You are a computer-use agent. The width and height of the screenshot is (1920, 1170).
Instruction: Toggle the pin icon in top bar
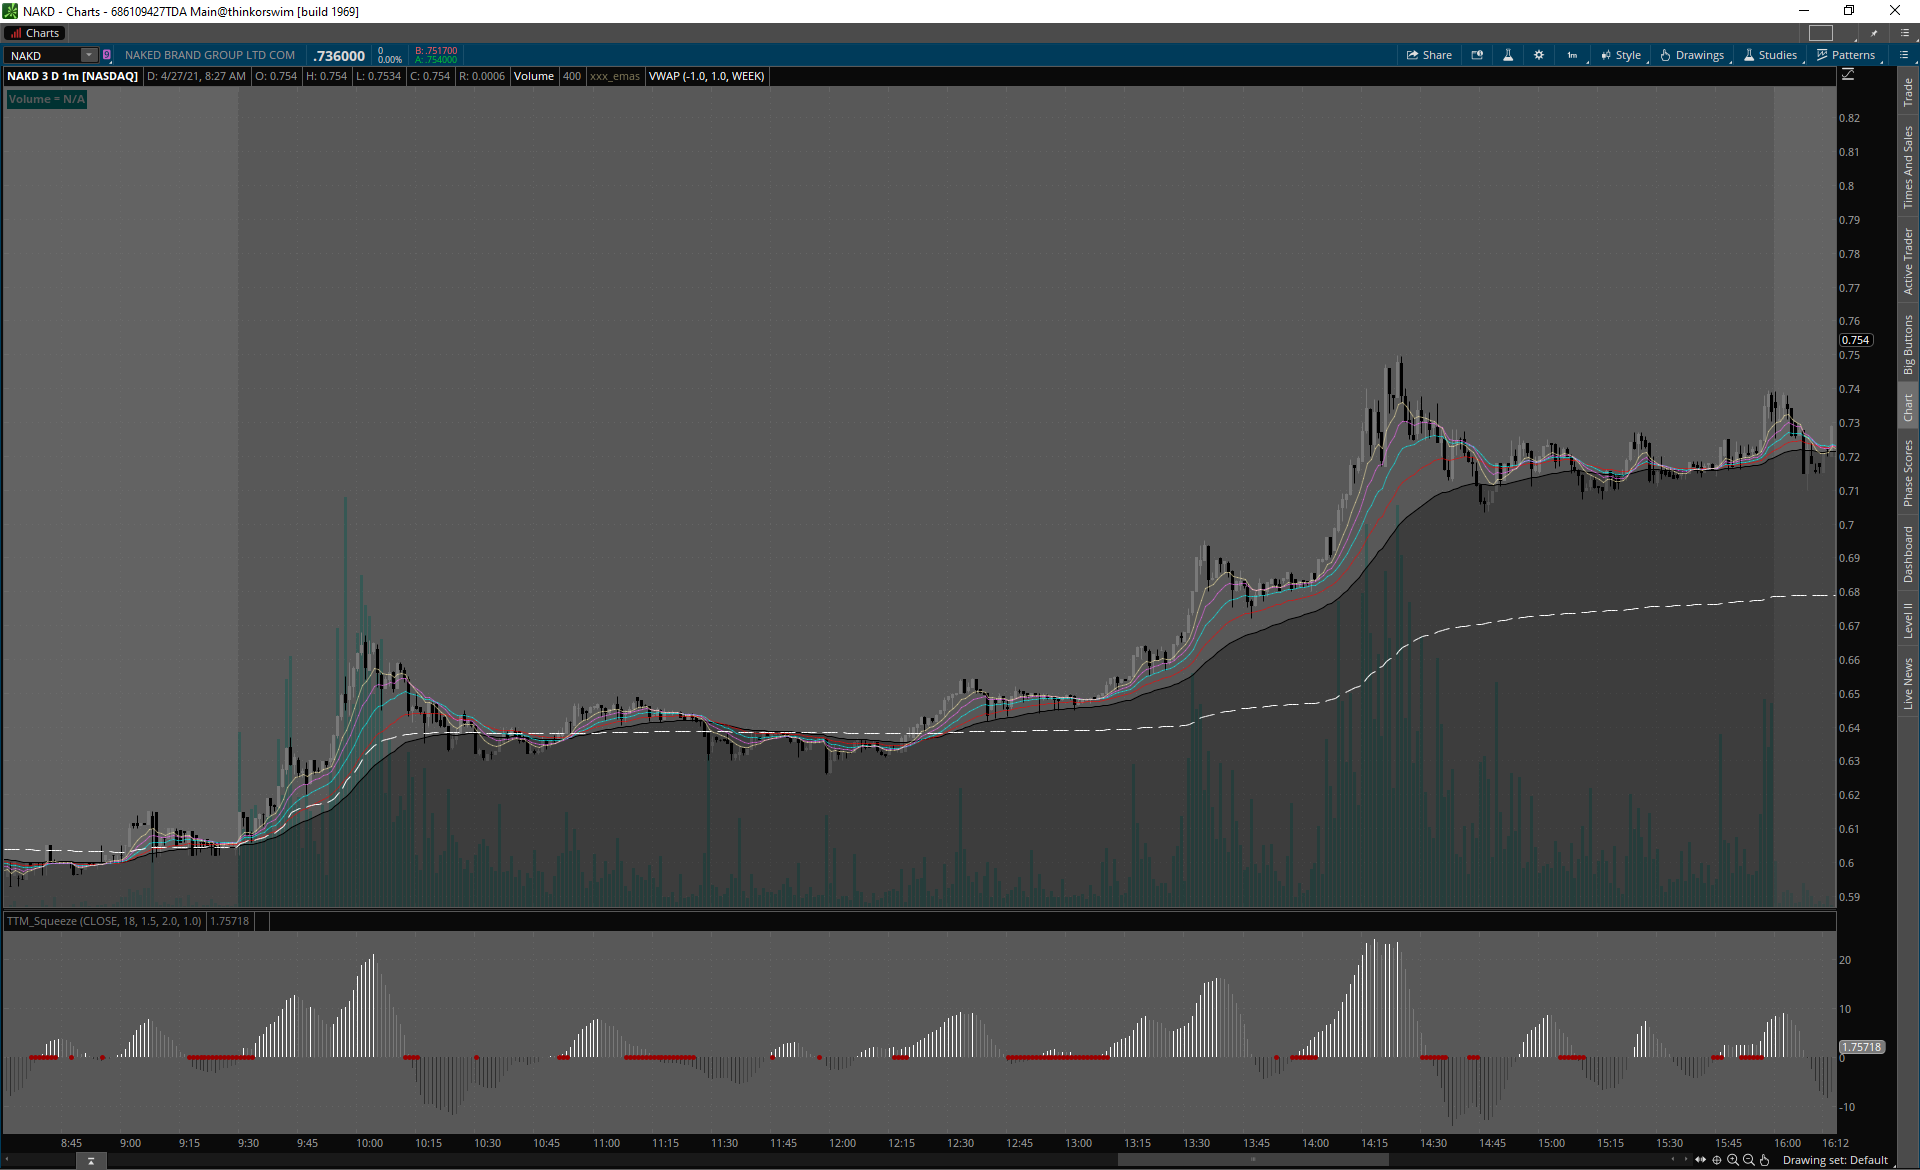pos(1874,33)
